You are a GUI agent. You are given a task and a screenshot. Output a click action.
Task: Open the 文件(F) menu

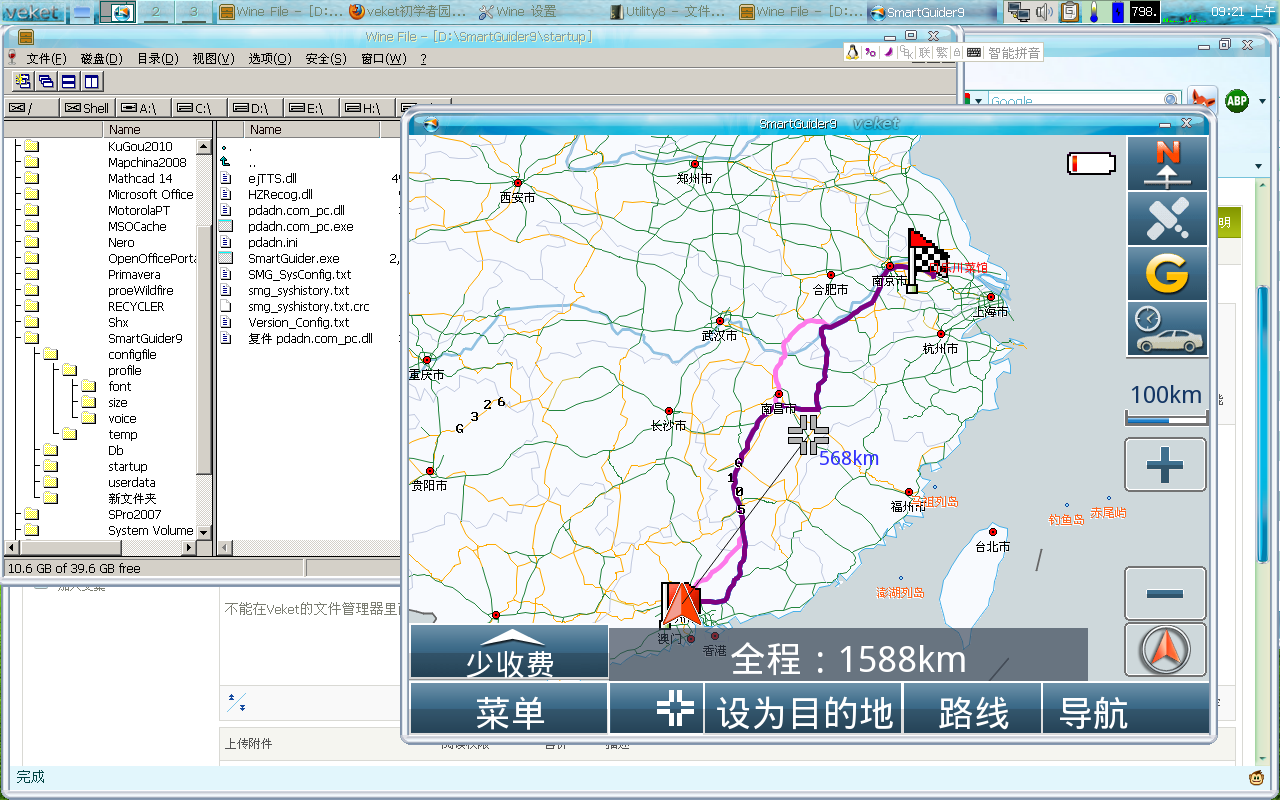(46, 59)
